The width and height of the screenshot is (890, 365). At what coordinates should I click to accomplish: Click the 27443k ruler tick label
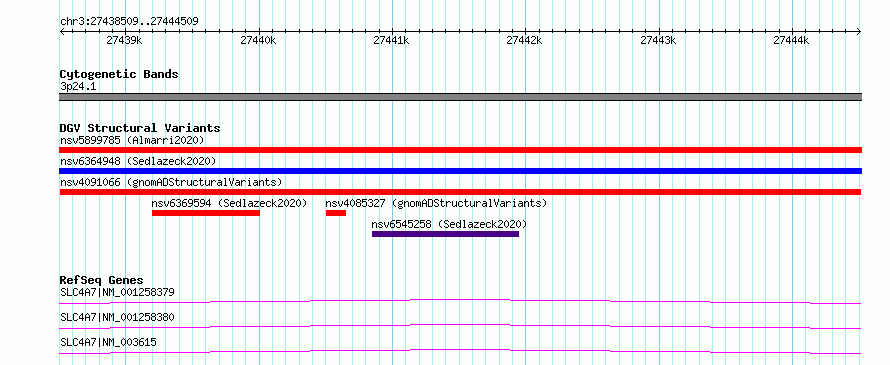(658, 40)
